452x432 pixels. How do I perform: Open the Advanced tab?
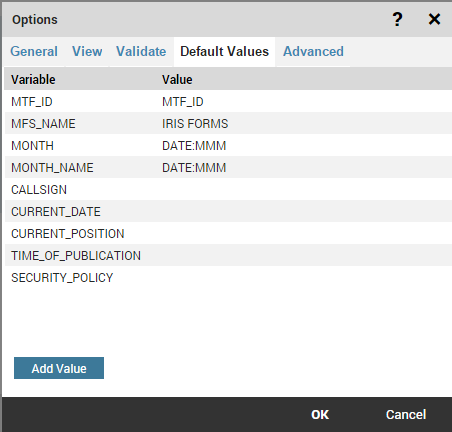[313, 52]
